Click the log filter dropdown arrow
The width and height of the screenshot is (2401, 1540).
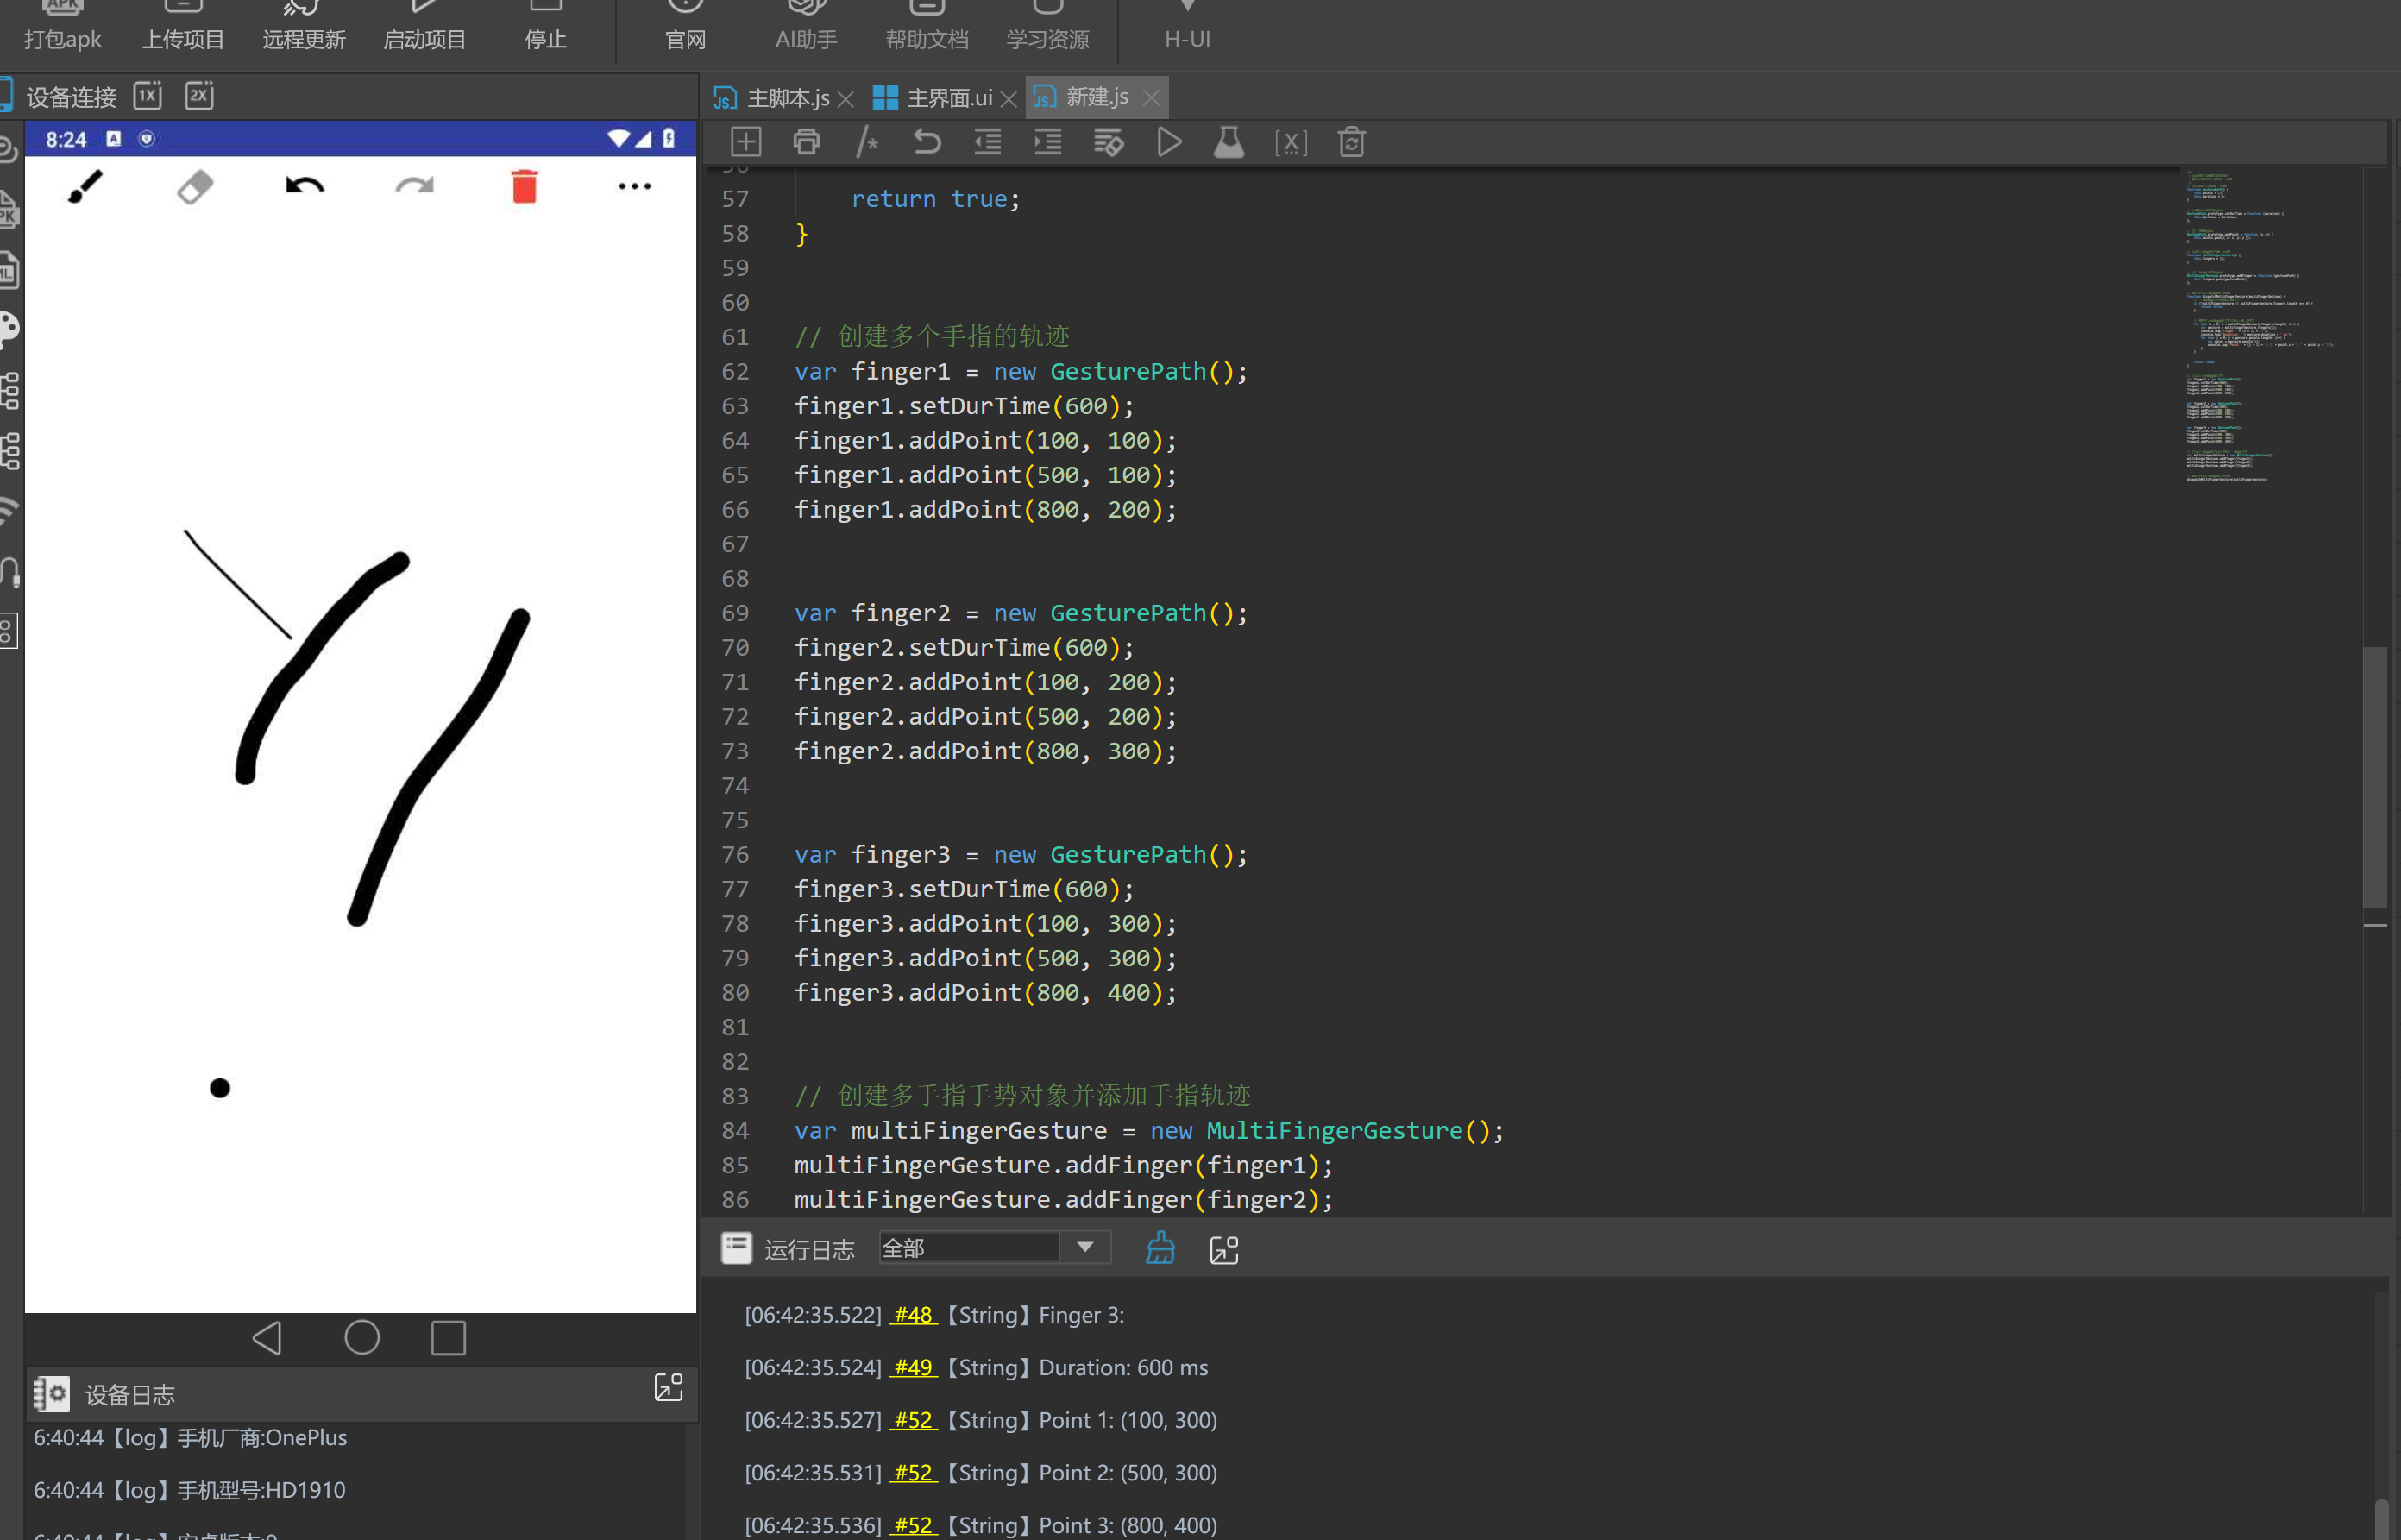pyautogui.click(x=1085, y=1248)
